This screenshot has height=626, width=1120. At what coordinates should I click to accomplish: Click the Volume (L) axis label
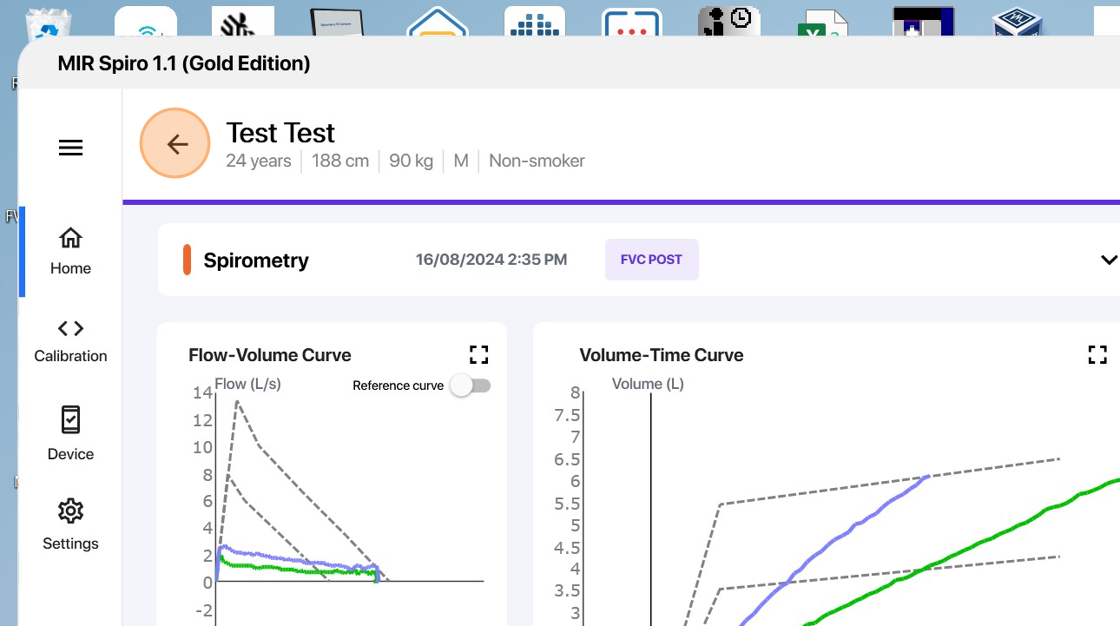point(648,384)
